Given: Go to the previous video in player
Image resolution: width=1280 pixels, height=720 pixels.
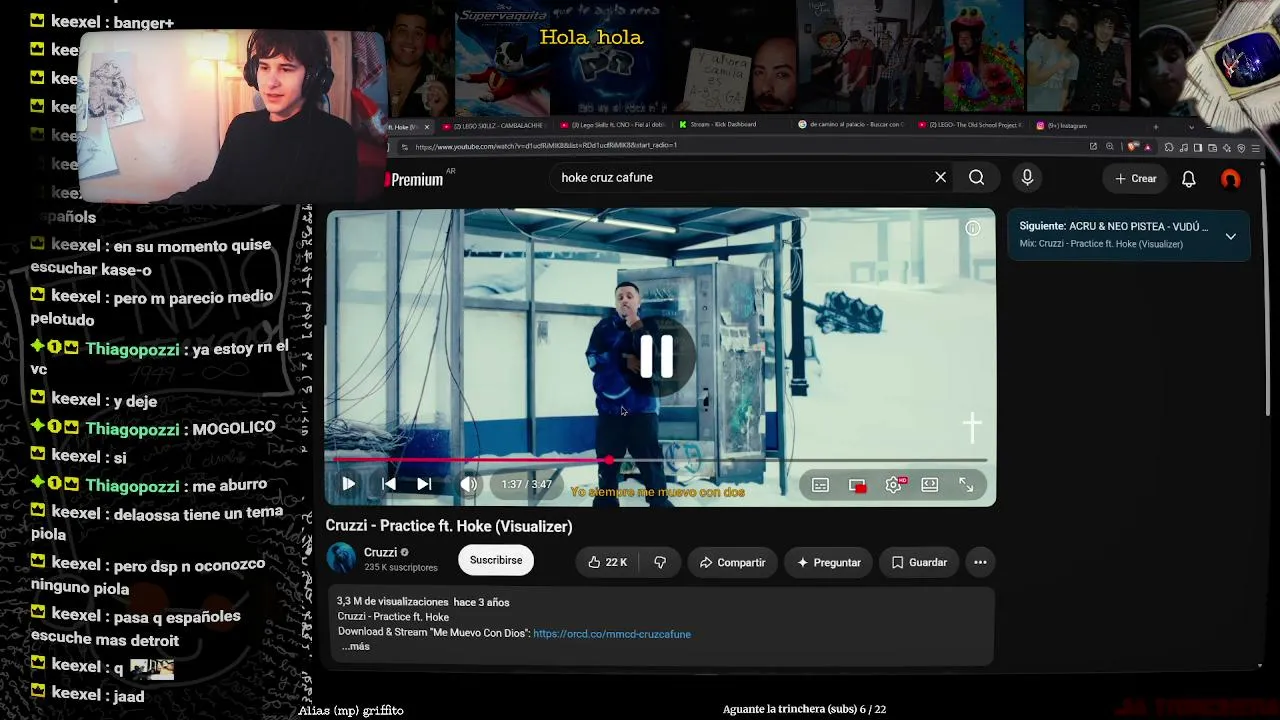Looking at the screenshot, I should pyautogui.click(x=389, y=484).
